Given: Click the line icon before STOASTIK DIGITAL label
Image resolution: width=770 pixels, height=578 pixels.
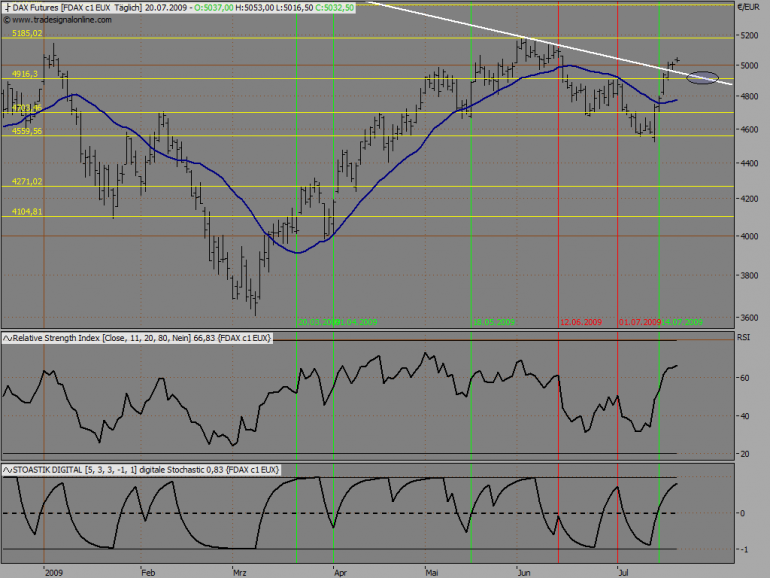Looking at the screenshot, I should pyautogui.click(x=8, y=470).
